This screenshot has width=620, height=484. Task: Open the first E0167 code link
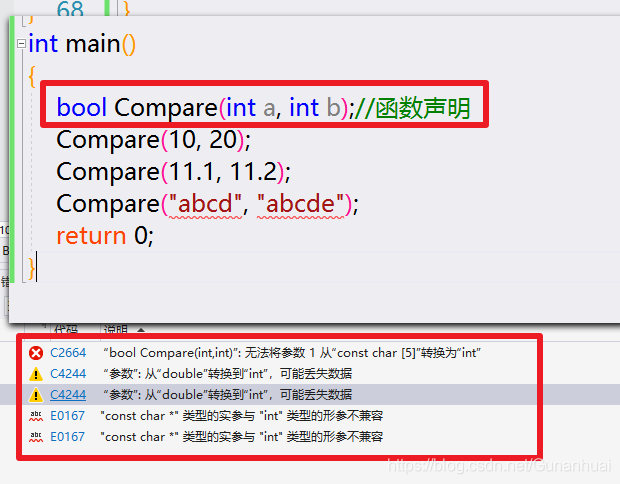pos(68,416)
